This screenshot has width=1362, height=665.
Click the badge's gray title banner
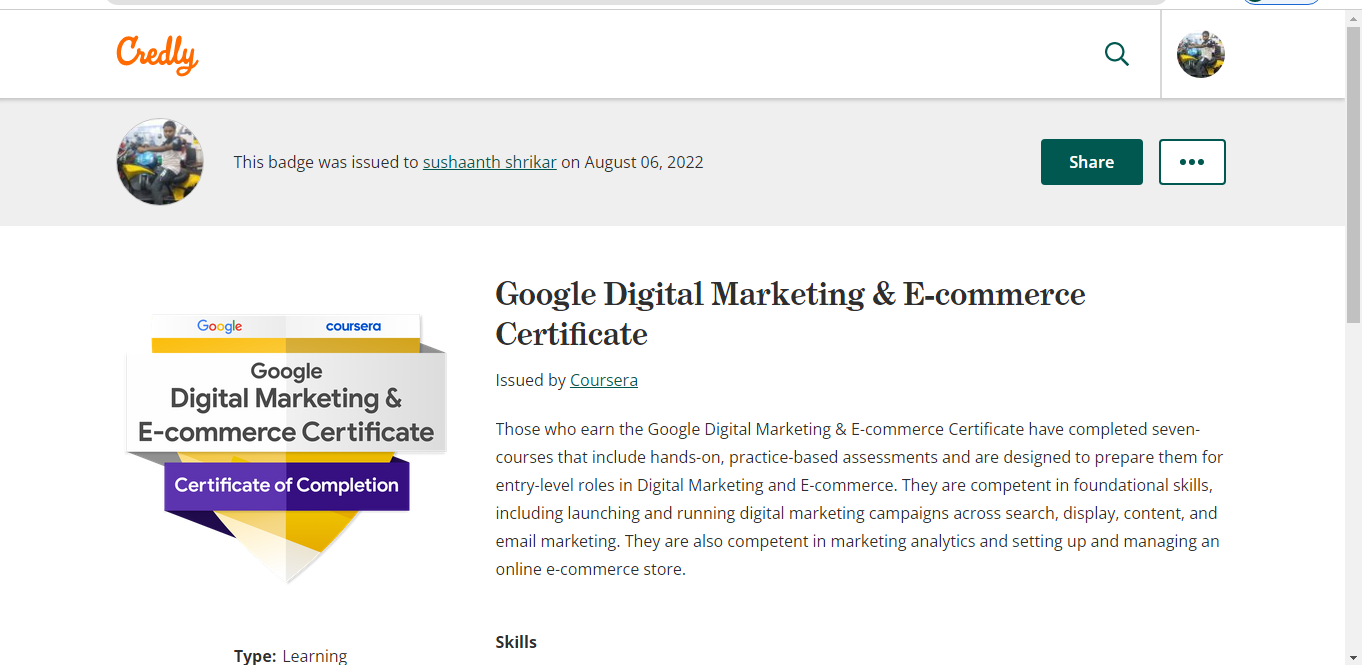286,402
